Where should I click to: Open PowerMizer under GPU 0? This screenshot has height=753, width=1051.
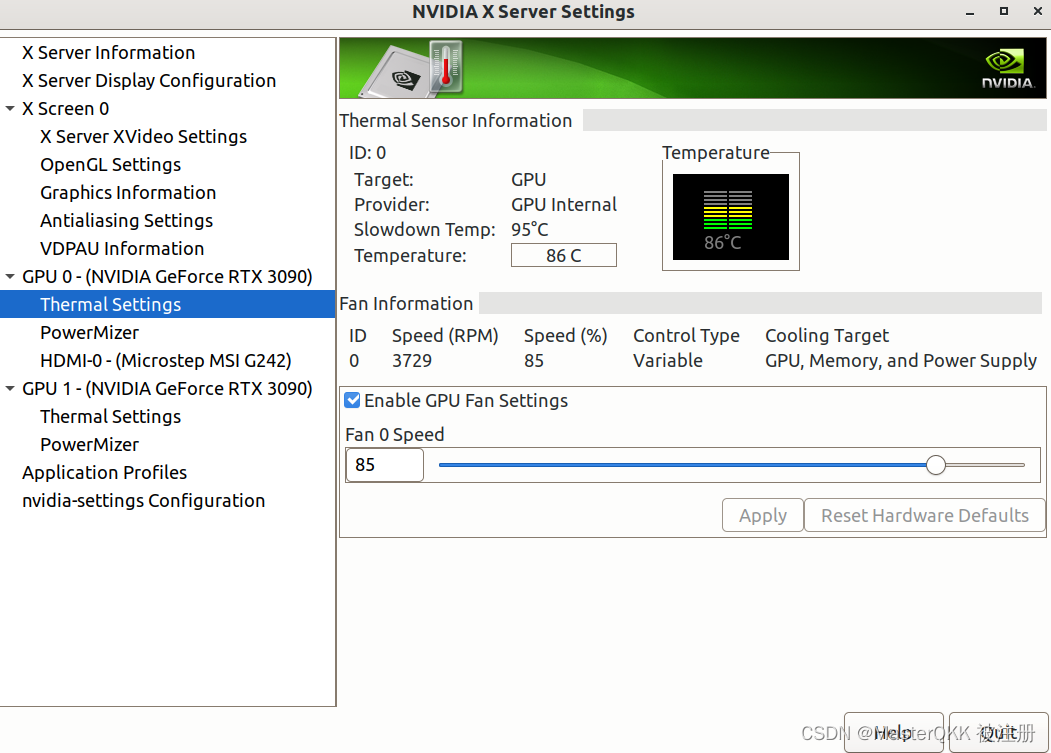coord(90,333)
